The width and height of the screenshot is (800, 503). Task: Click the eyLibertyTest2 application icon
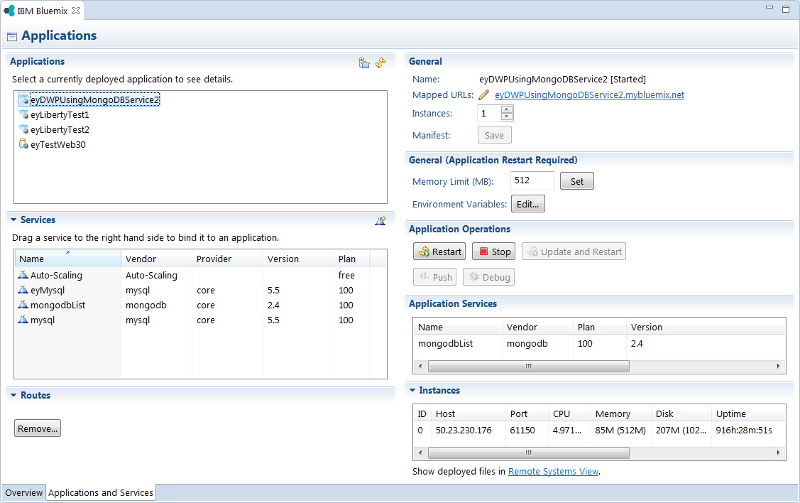[x=23, y=130]
